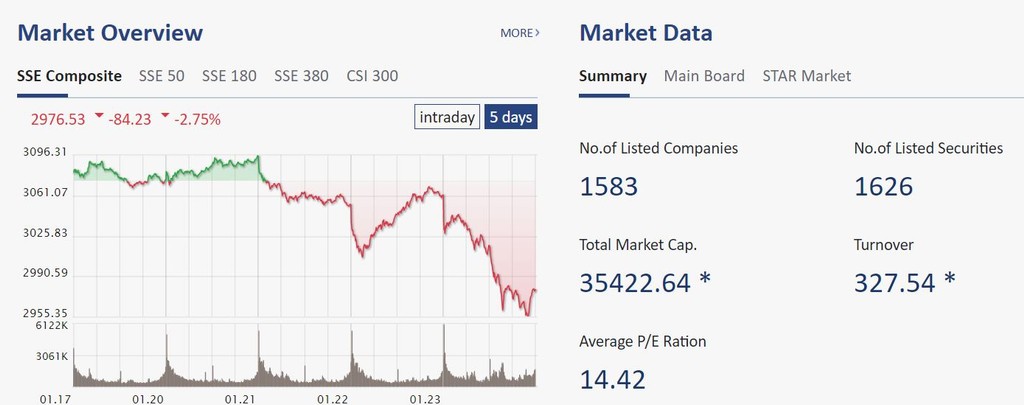Switch to the SSE 50 tab
Screen dimensions: 1024x405
(162, 76)
